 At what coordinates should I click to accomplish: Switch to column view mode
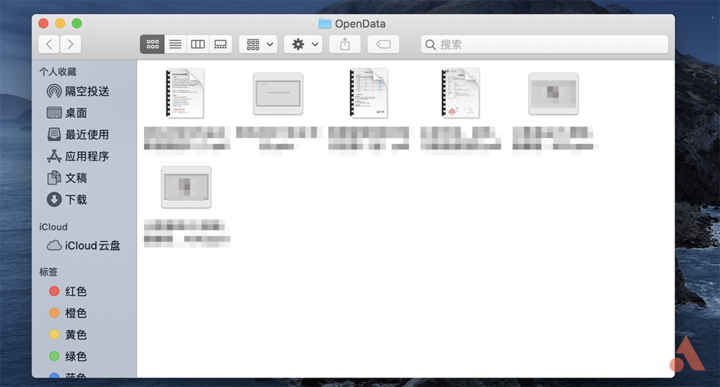[197, 45]
